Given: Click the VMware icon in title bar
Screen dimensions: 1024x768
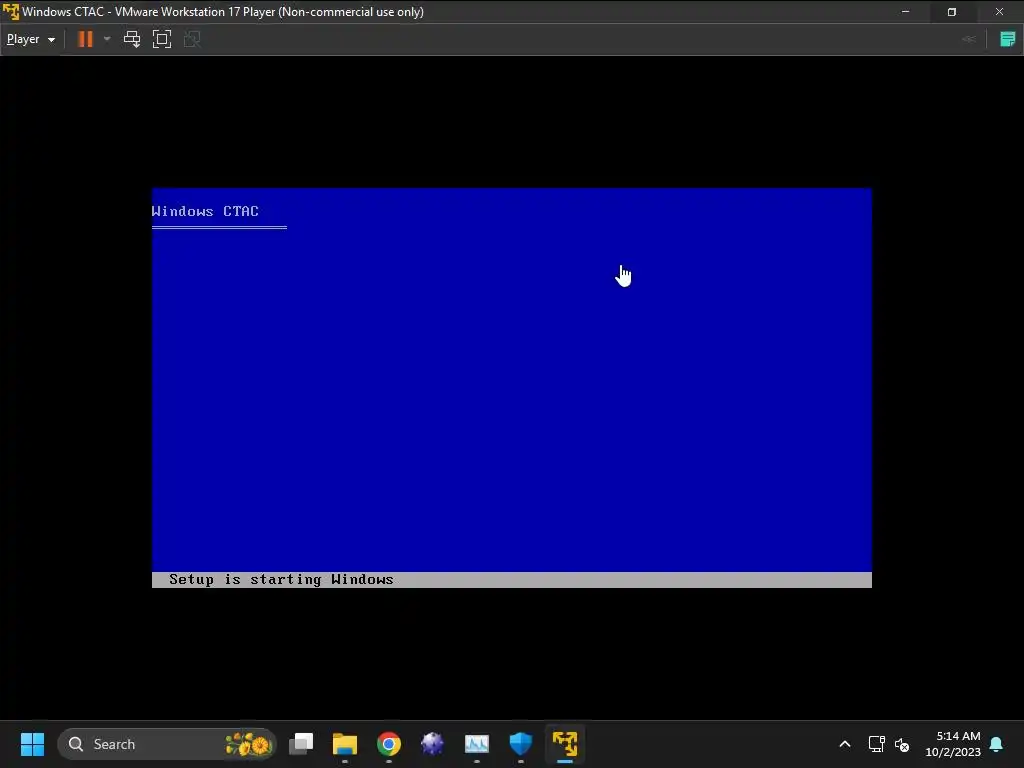Looking at the screenshot, I should click(11, 12).
